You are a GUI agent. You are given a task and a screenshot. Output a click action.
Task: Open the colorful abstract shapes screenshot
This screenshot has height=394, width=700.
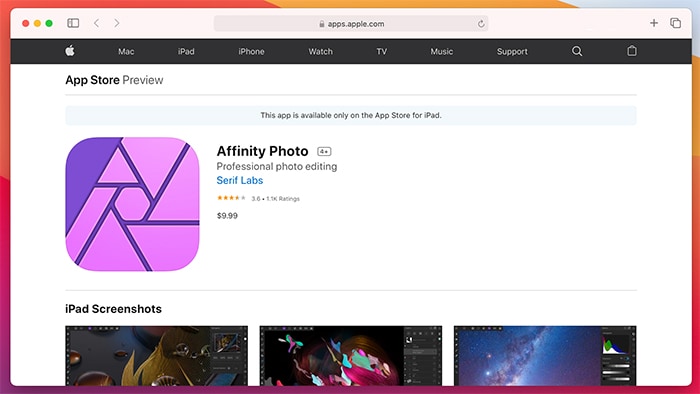(351, 356)
